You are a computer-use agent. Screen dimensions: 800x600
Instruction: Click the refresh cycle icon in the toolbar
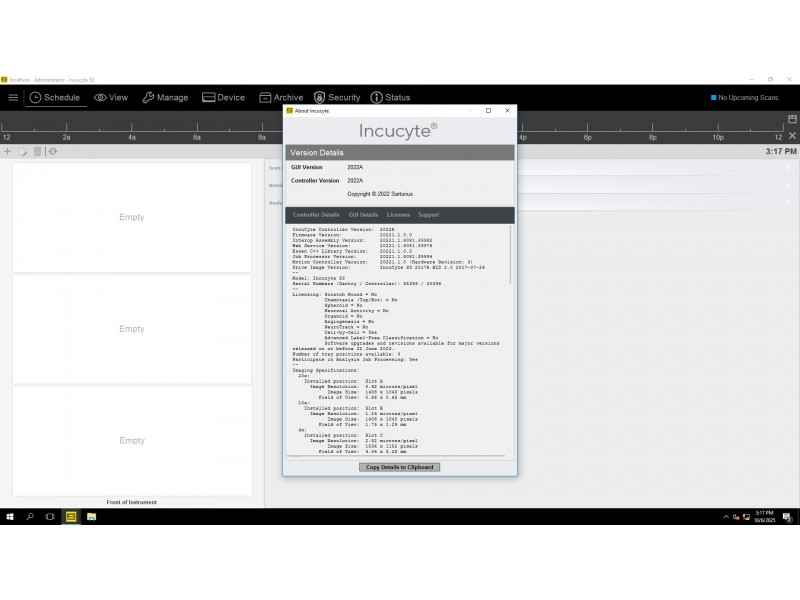[x=53, y=152]
